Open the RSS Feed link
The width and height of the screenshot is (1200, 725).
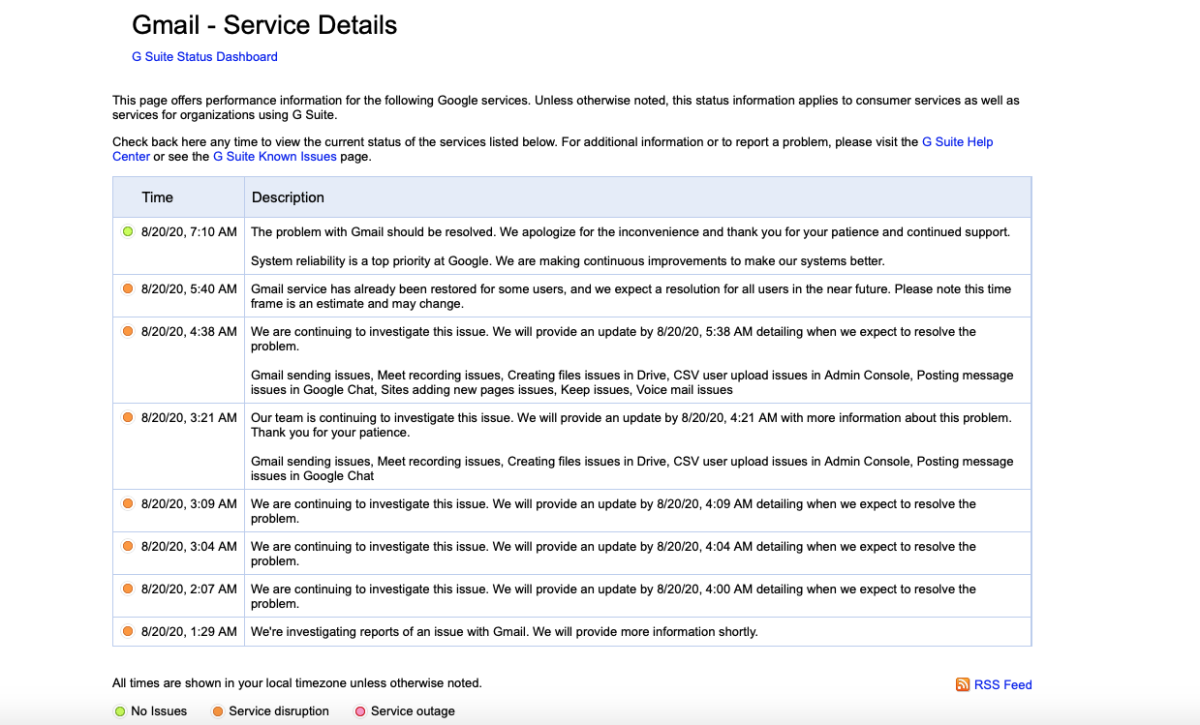pyautogui.click(x=1002, y=685)
